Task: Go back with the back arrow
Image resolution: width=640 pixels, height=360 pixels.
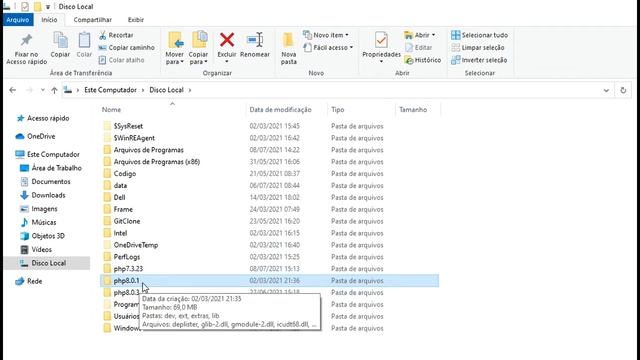Action: tap(13, 90)
